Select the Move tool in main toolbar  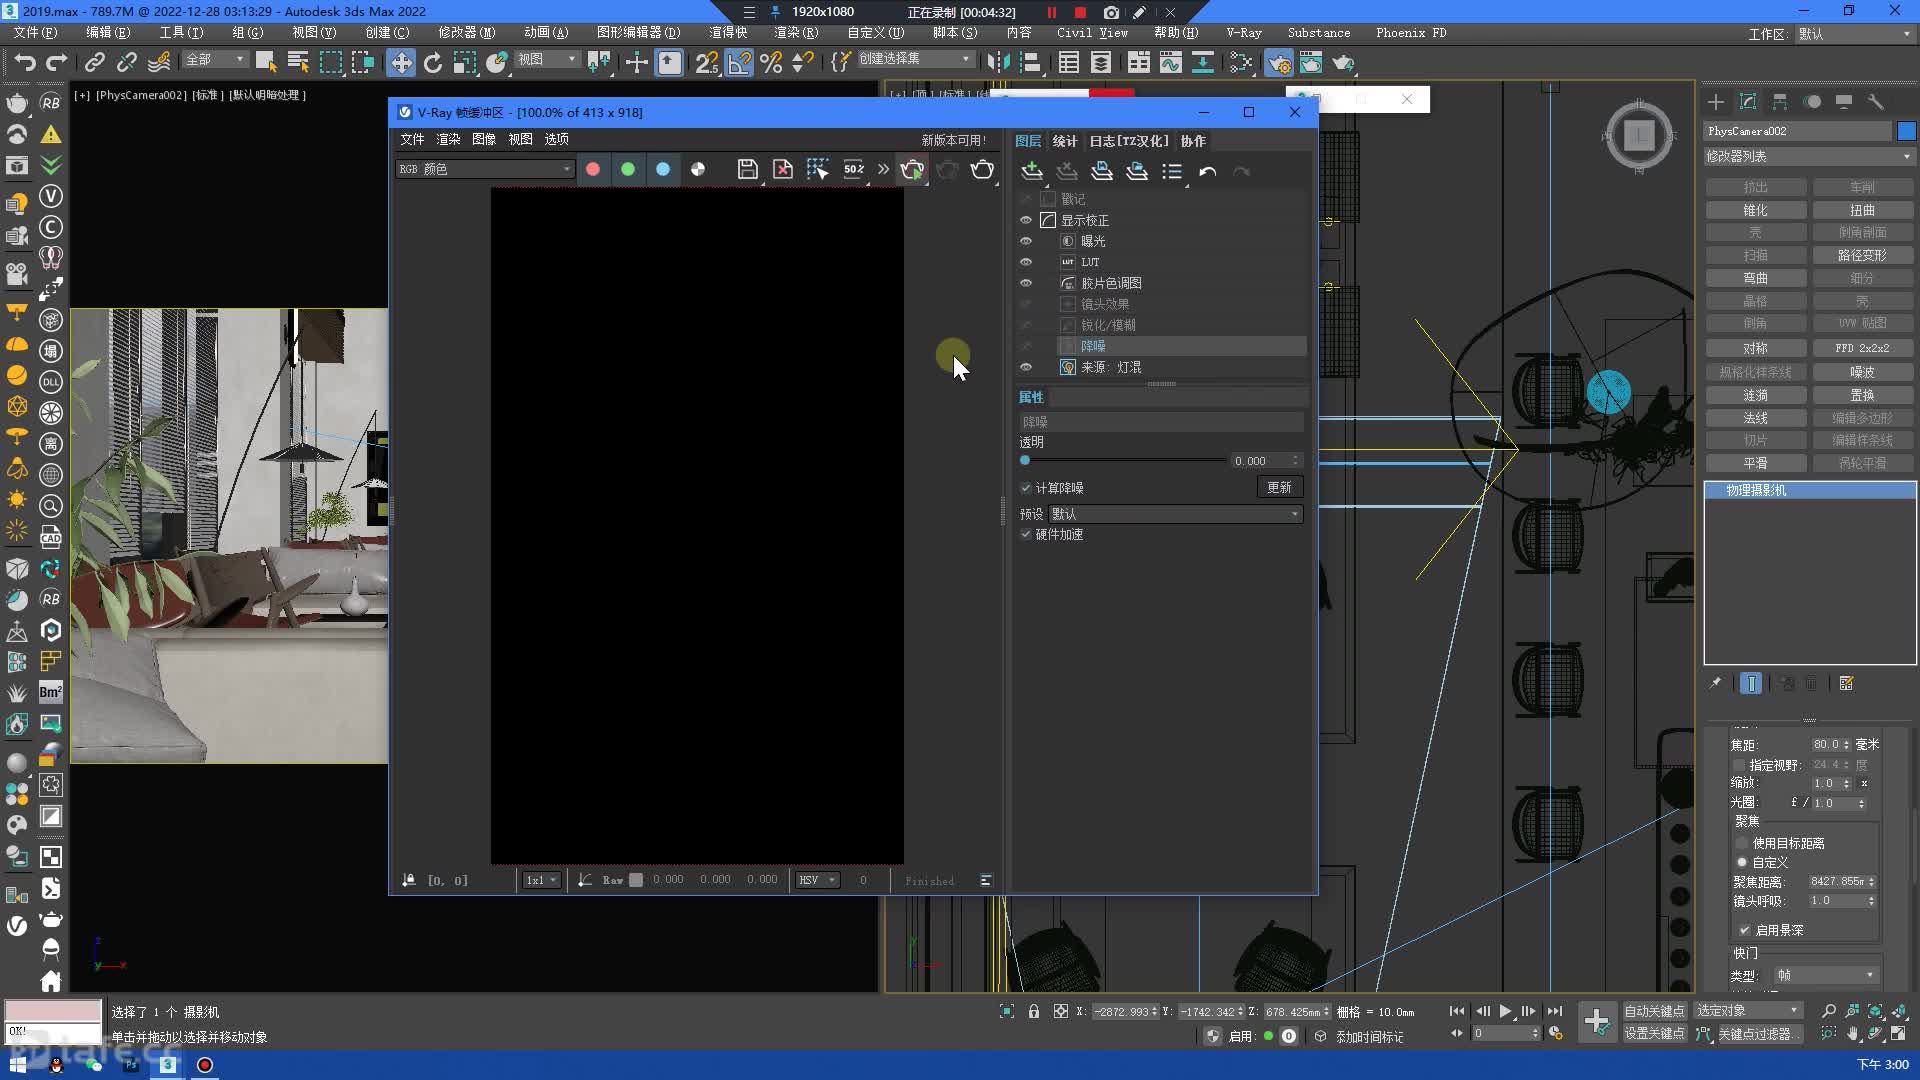point(400,63)
